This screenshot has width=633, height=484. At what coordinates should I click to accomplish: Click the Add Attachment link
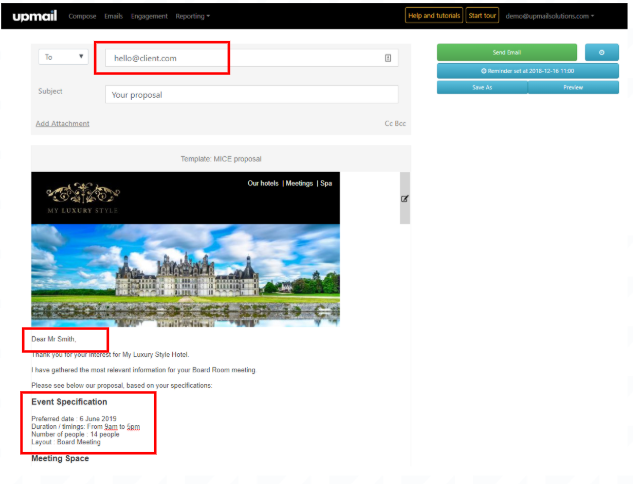[62, 124]
